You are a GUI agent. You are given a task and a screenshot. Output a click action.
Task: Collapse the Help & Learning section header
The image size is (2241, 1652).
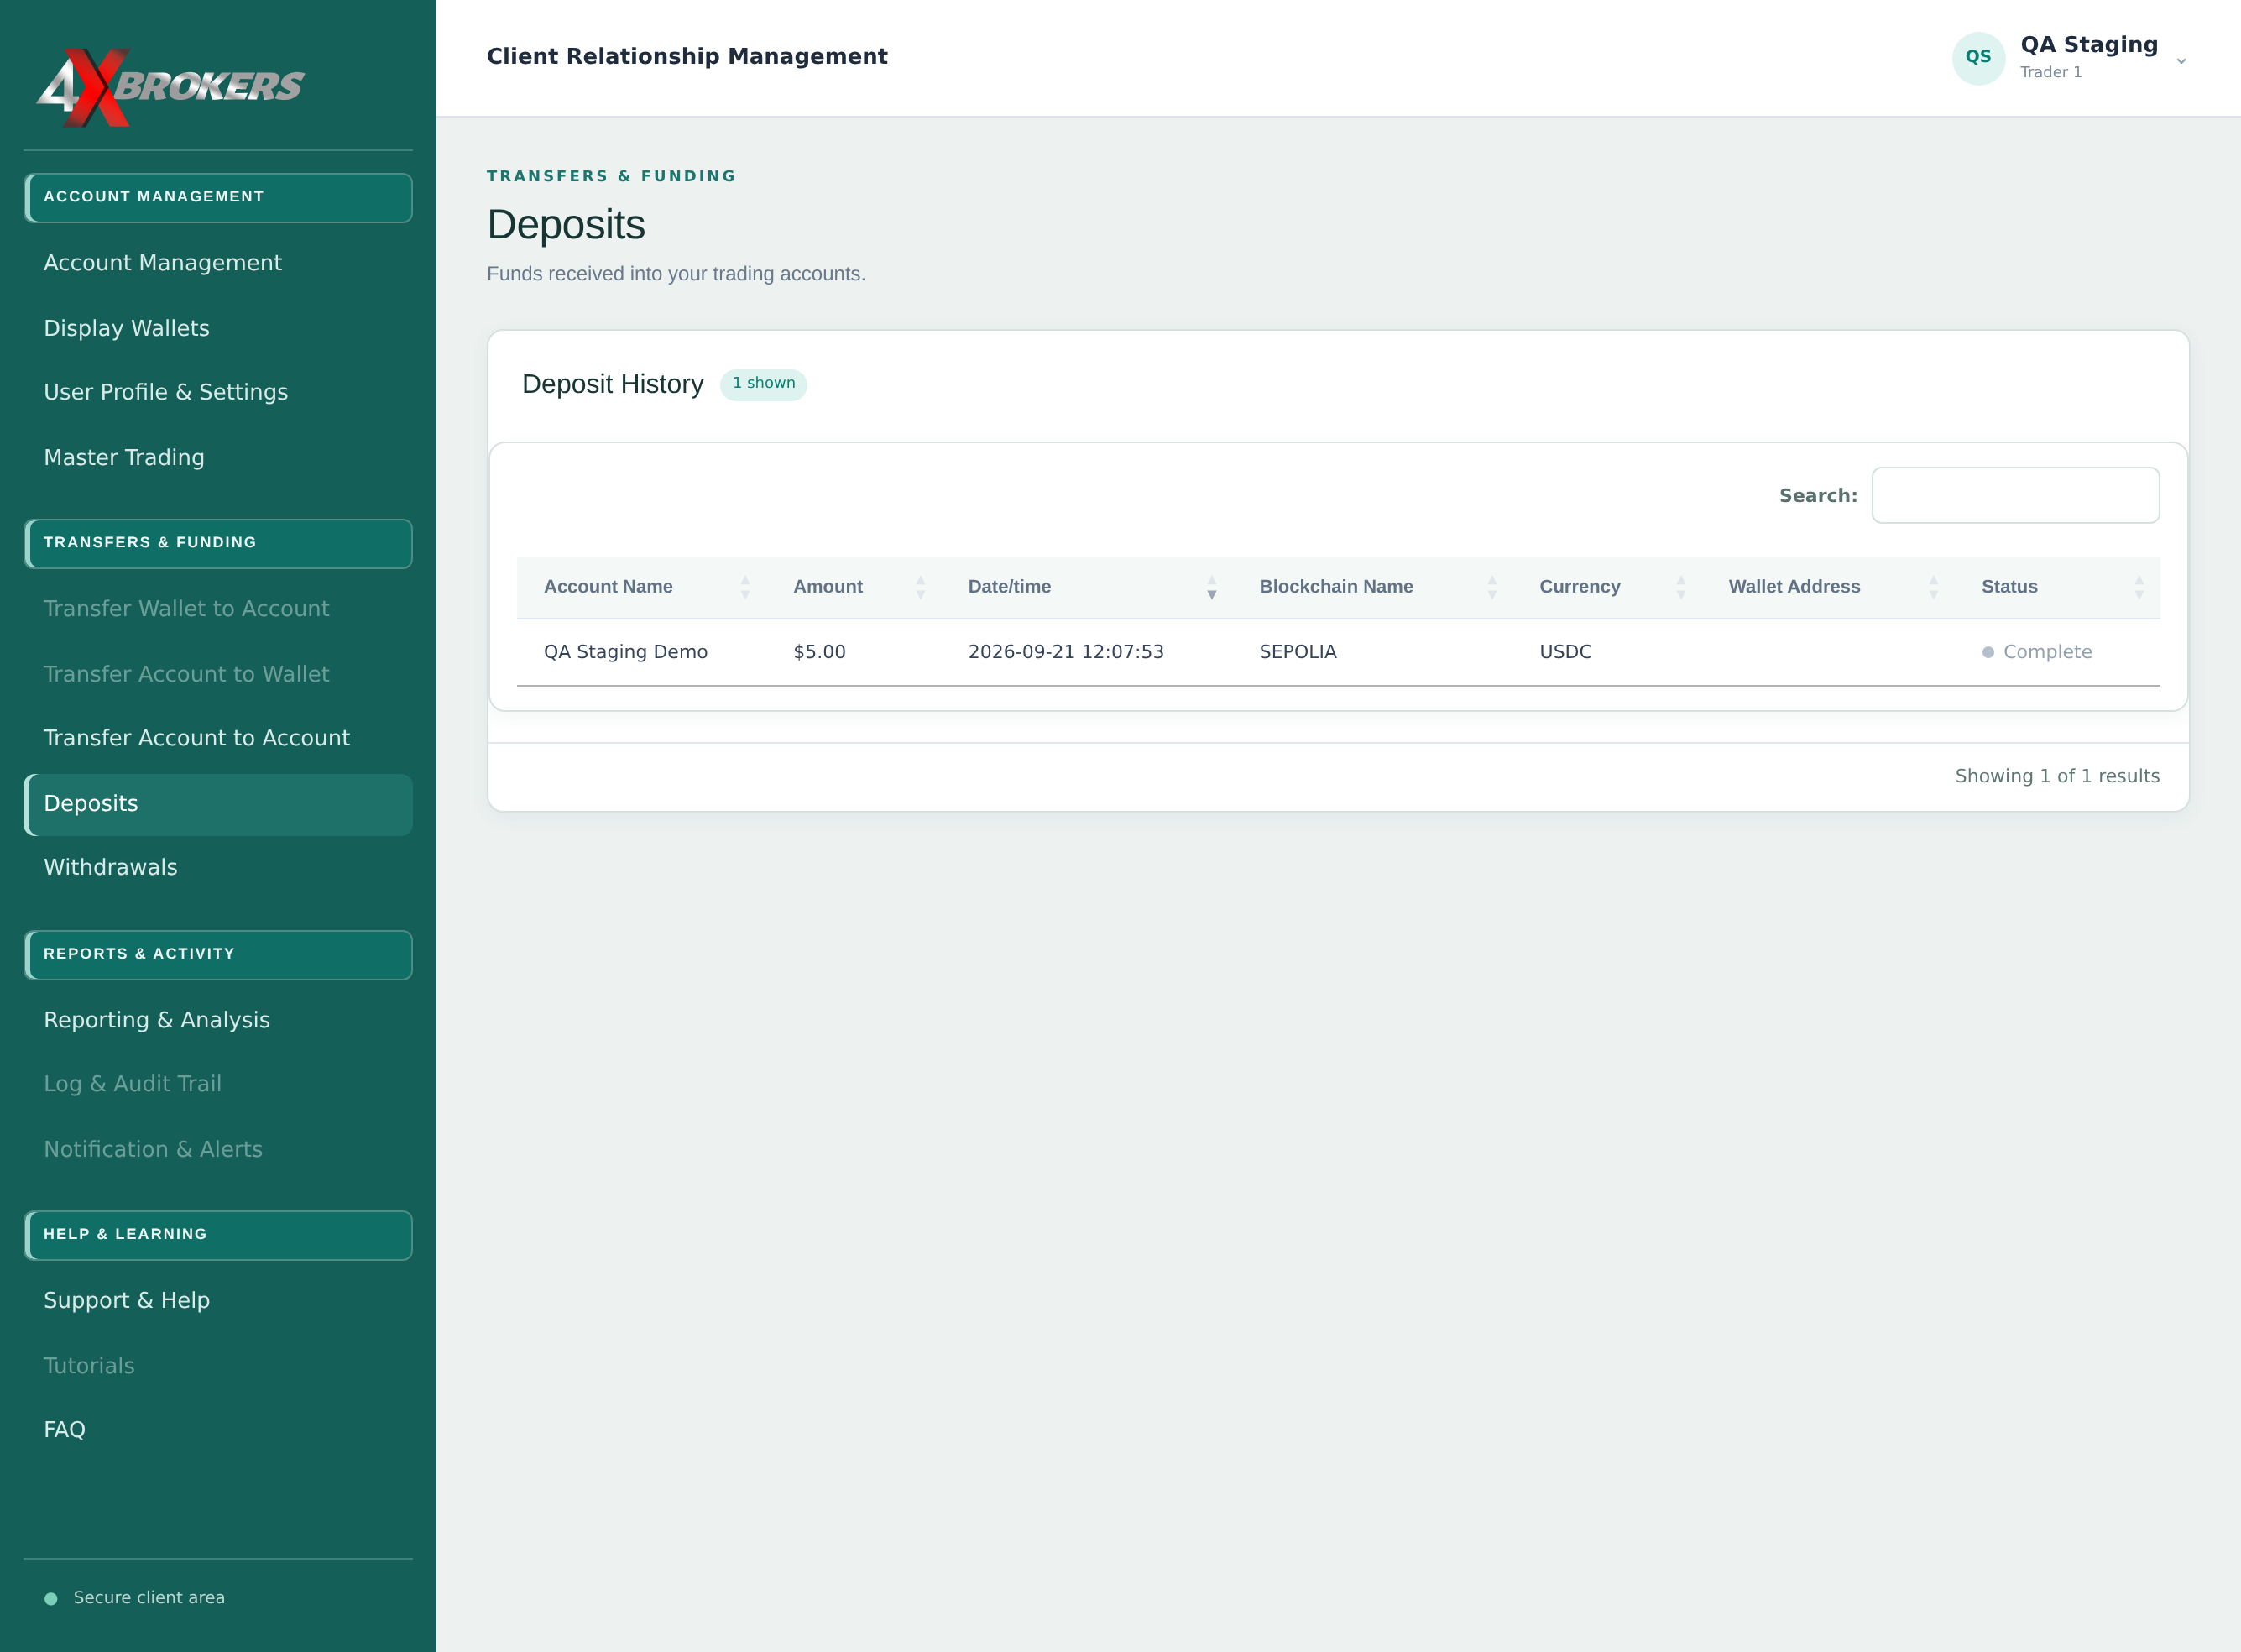pos(218,1235)
